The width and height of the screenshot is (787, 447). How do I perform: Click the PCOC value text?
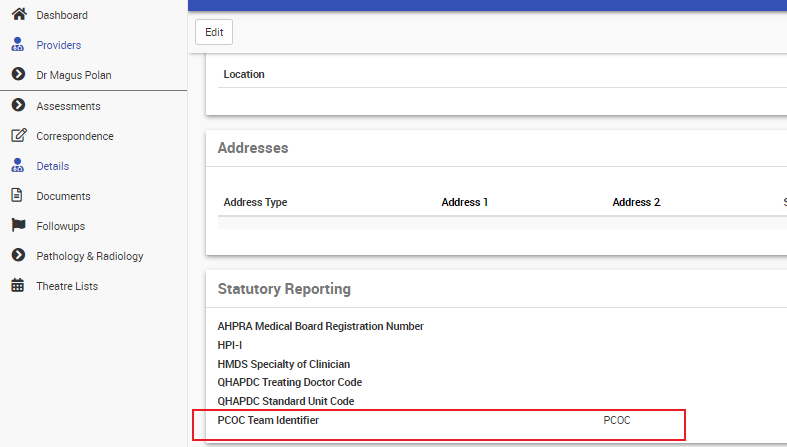[x=617, y=420]
